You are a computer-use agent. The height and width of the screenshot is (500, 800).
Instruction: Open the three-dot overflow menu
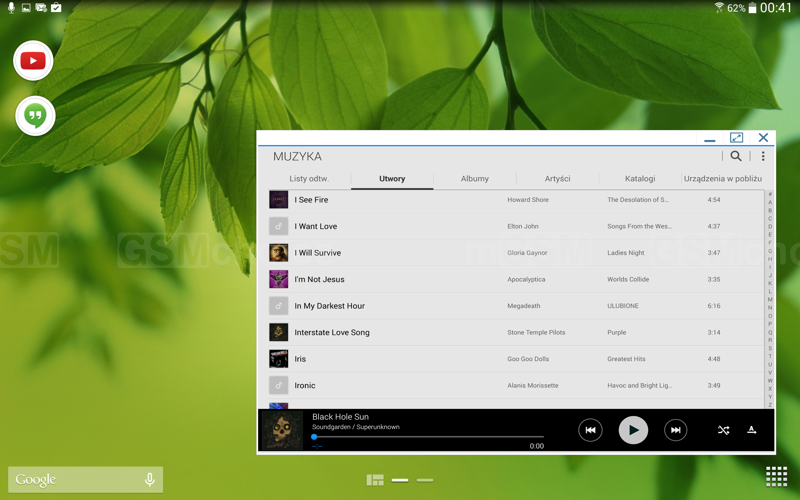click(x=763, y=156)
